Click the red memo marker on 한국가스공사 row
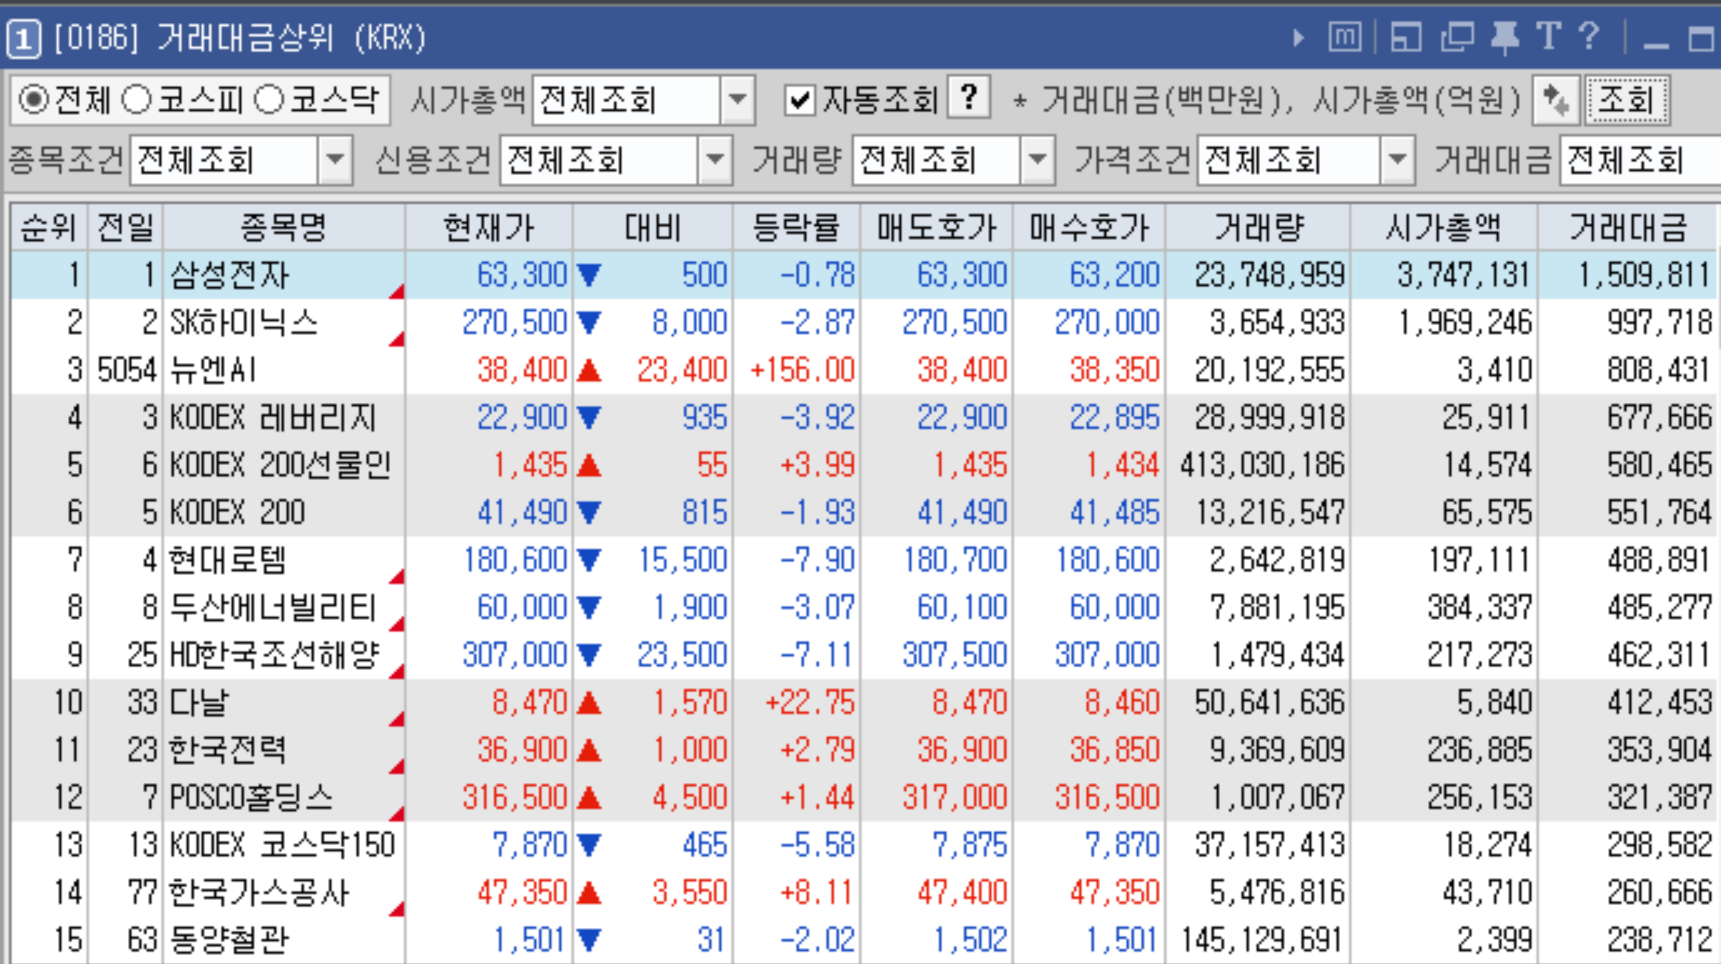The width and height of the screenshot is (1721, 964). (397, 908)
